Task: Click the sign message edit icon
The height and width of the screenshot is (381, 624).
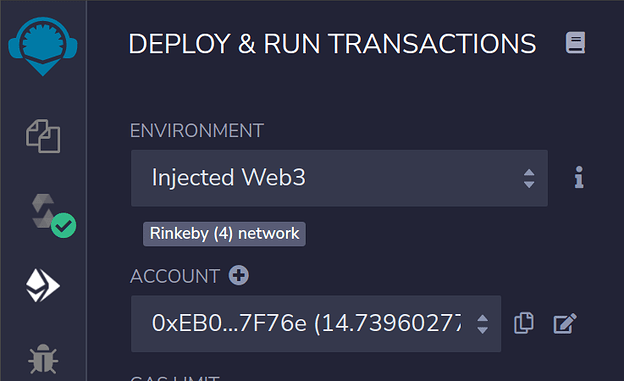Action: [x=565, y=323]
